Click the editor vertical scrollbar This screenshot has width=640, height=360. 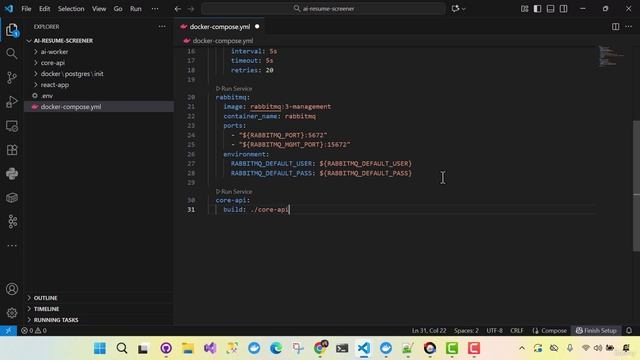[x=636, y=186]
